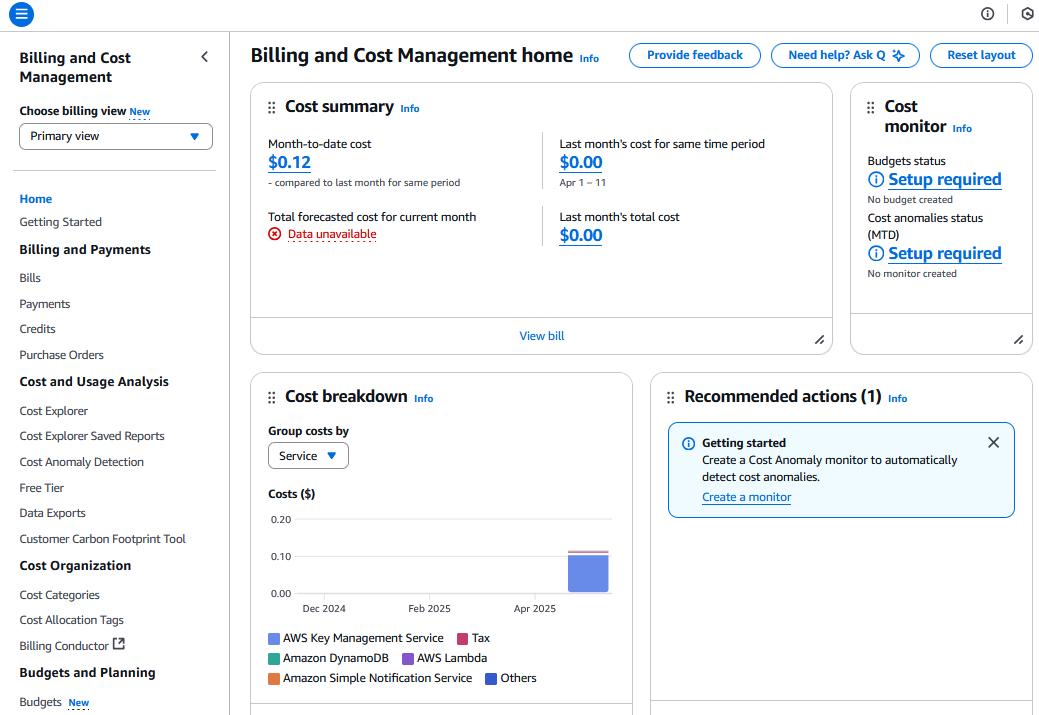Click Info next to Cost monitor

[962, 129]
